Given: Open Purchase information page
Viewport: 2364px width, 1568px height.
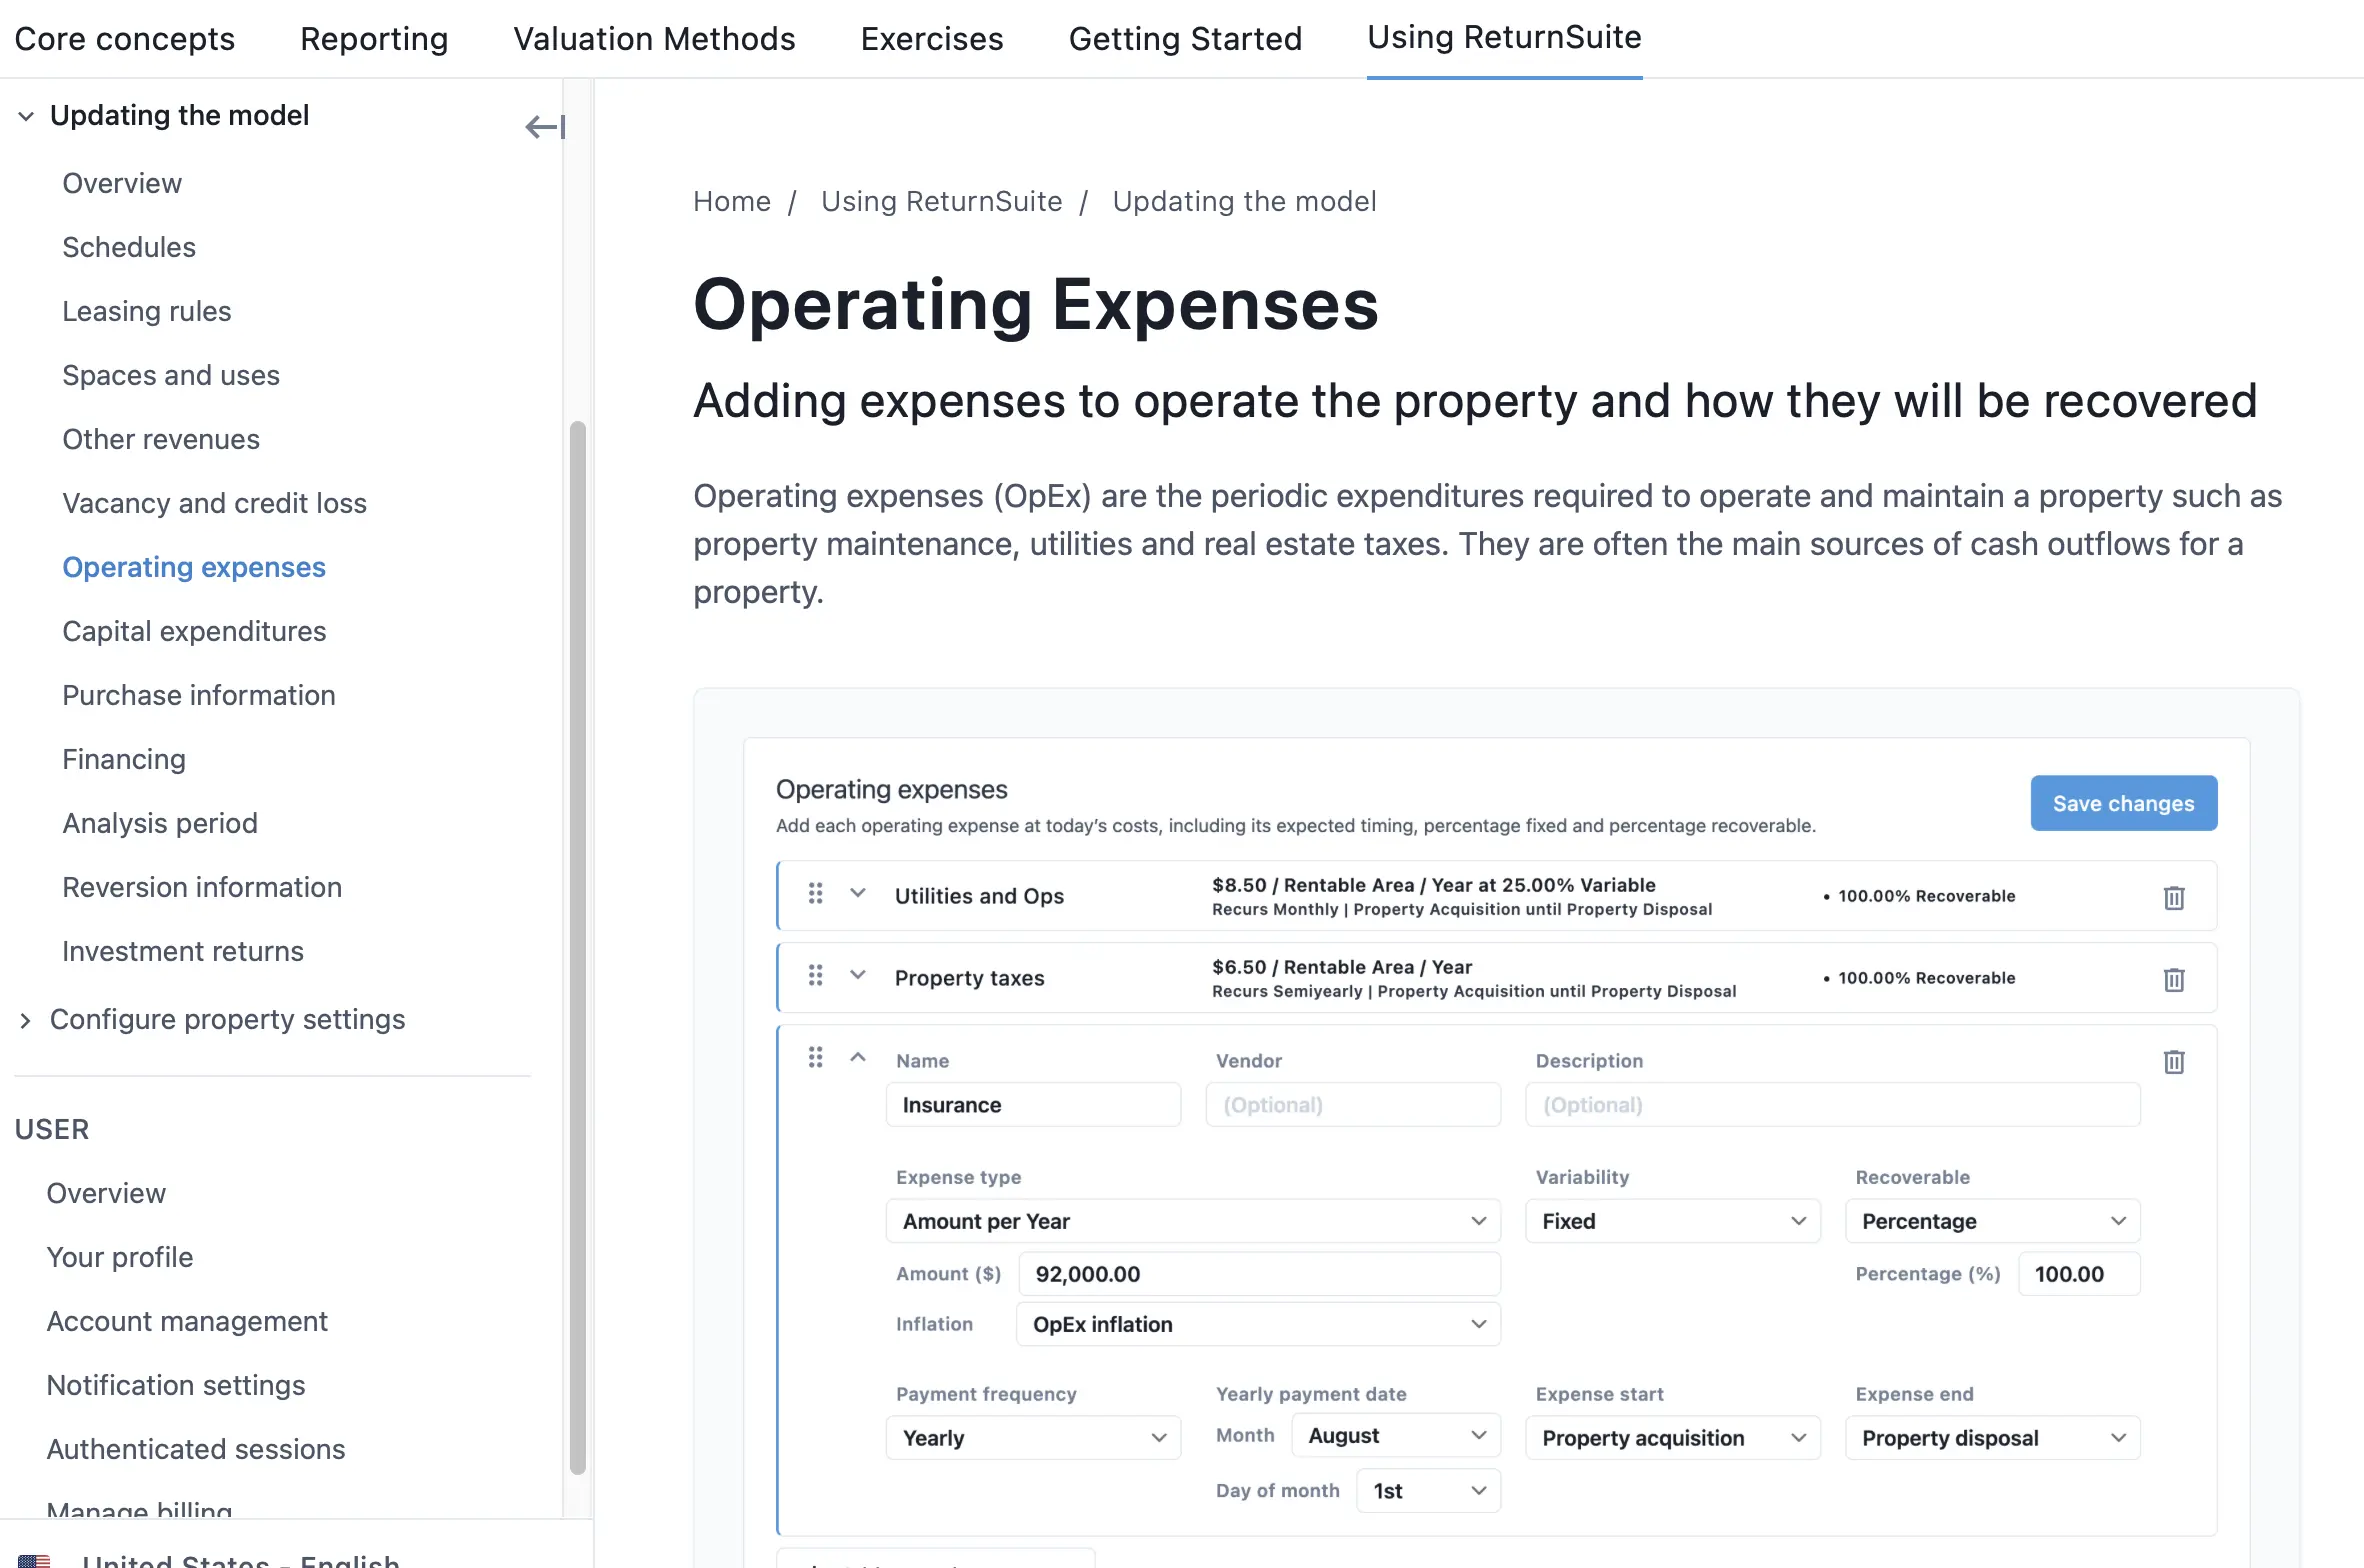Looking at the screenshot, I should tap(199, 695).
